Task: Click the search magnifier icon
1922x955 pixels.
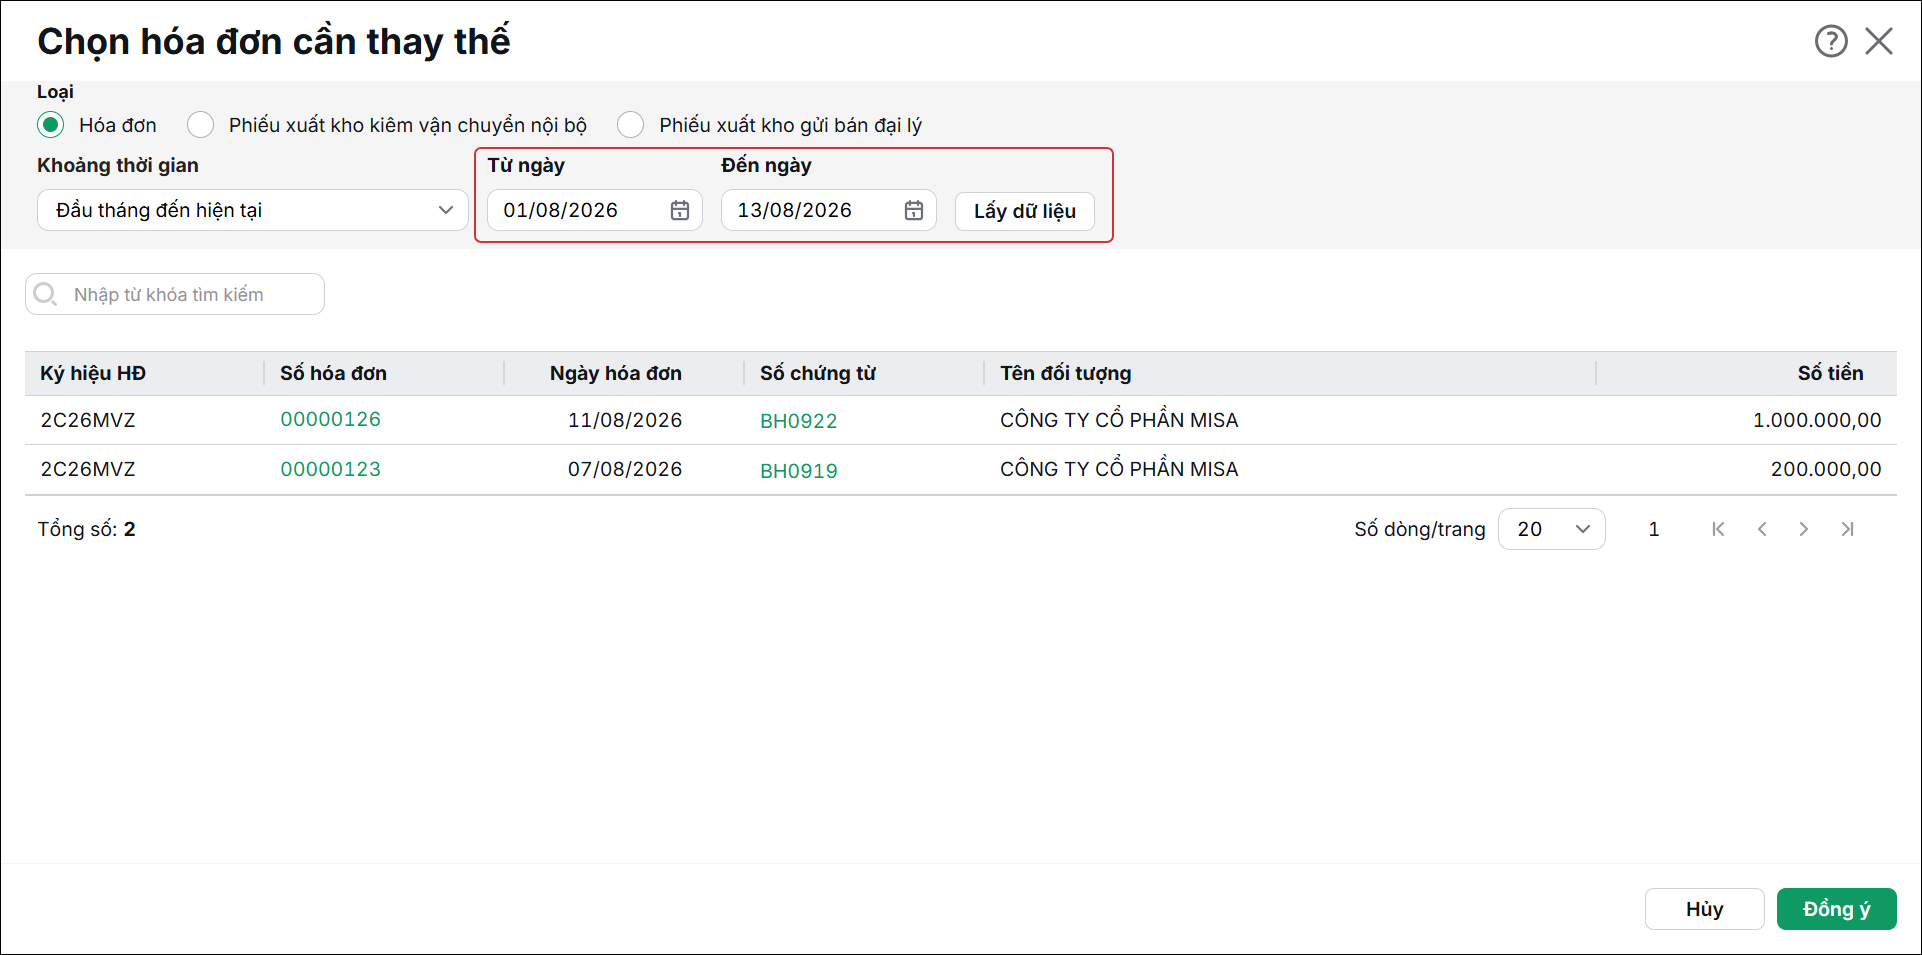Action: 45,294
